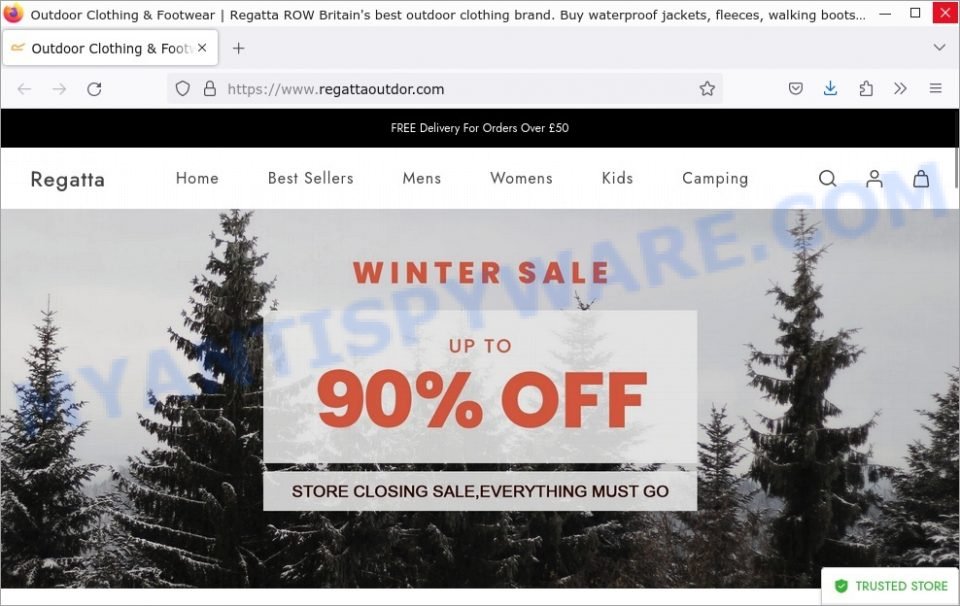
Task: Go to the Best Sellers page link
Action: (310, 178)
